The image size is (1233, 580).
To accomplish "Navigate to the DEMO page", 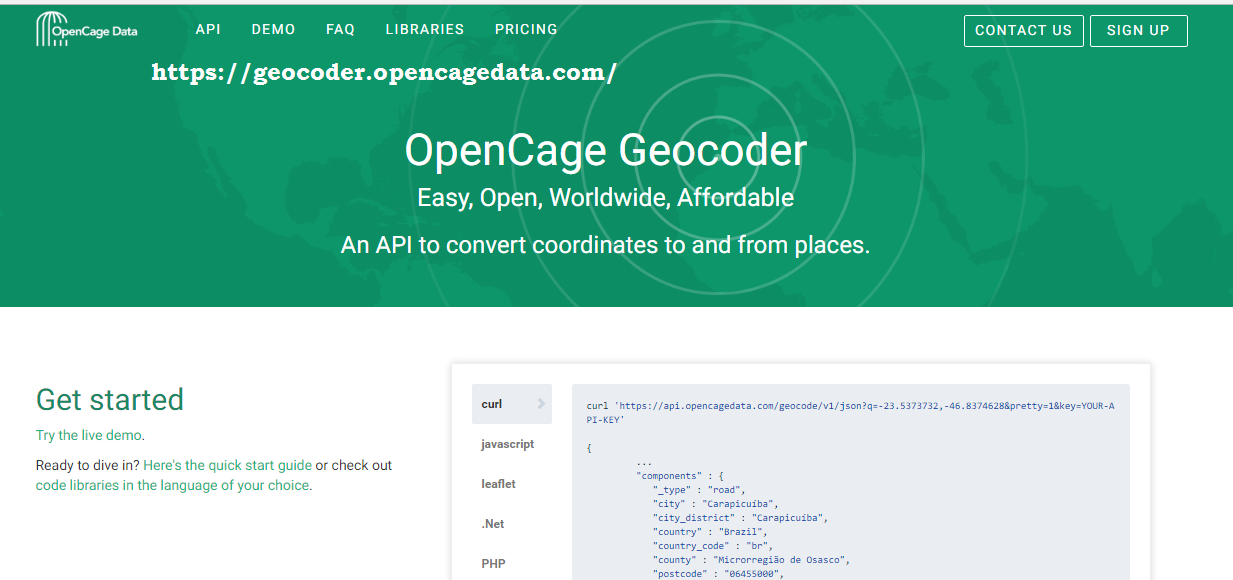I will coord(273,29).
